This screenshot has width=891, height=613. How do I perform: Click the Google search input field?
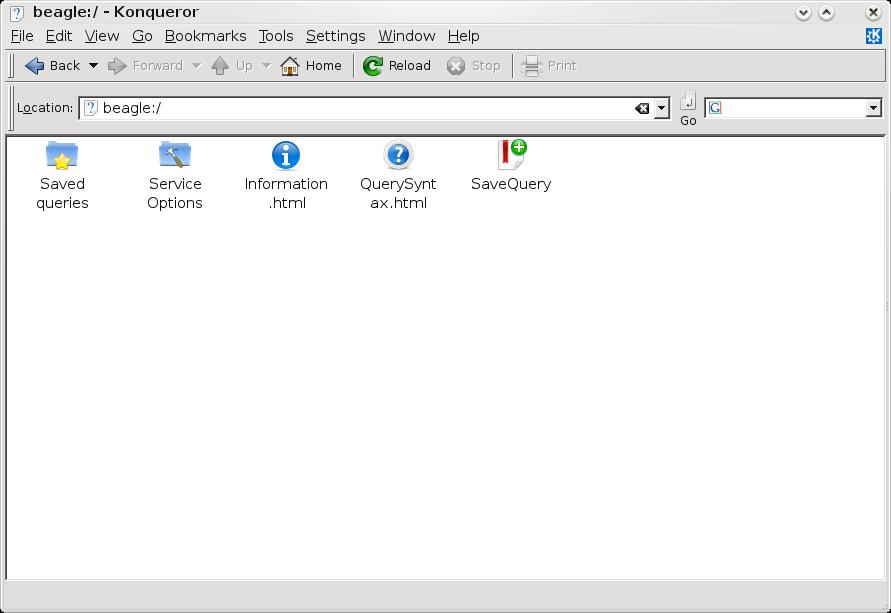(x=794, y=108)
